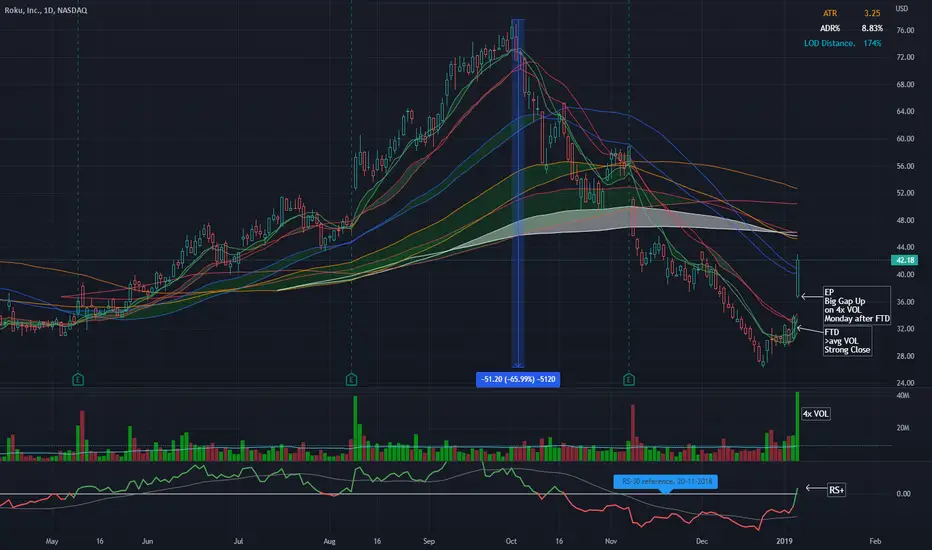This screenshot has width=932, height=550.
Task: Click the RS-30 reference 20-11-2018 callout
Action: point(666,481)
